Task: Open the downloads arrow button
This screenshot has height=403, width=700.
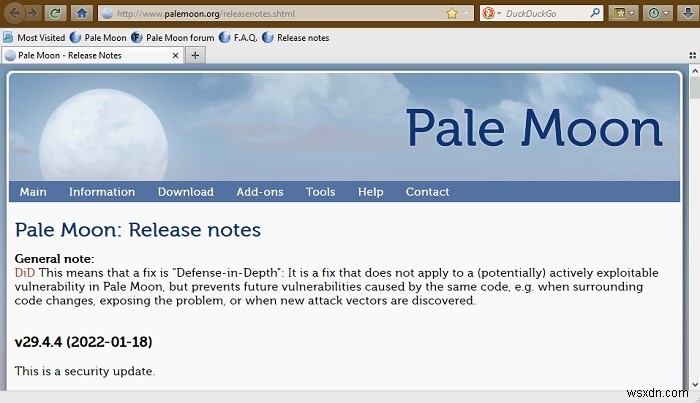Action: point(688,13)
